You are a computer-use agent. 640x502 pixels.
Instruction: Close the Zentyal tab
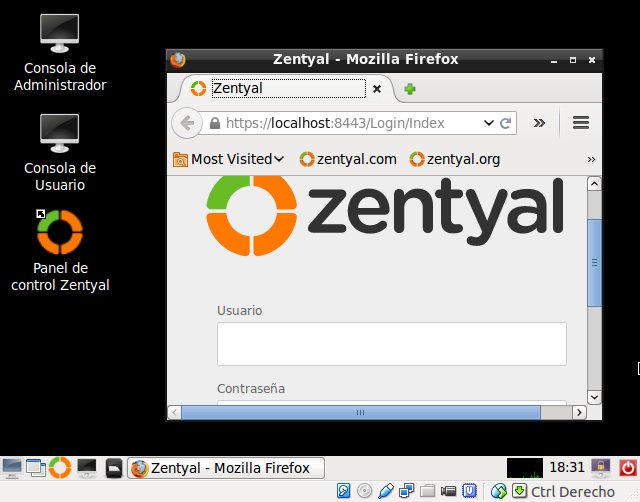point(377,89)
